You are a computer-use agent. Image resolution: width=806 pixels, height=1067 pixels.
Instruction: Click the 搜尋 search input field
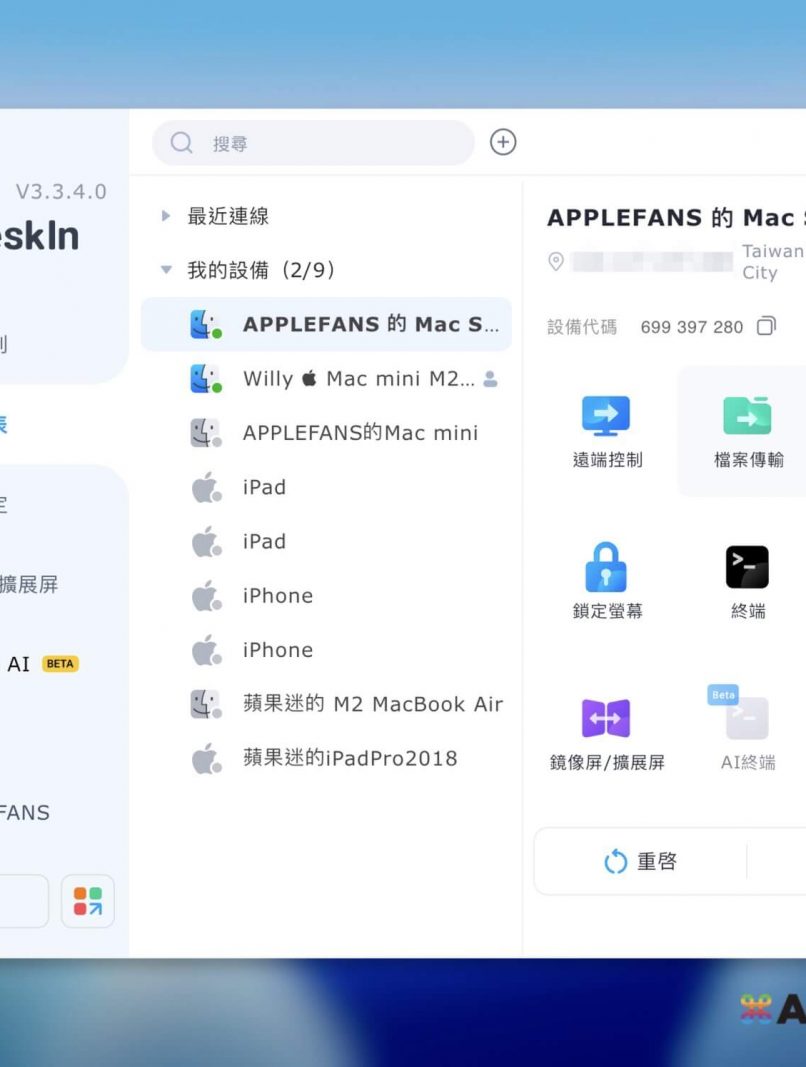[330, 143]
